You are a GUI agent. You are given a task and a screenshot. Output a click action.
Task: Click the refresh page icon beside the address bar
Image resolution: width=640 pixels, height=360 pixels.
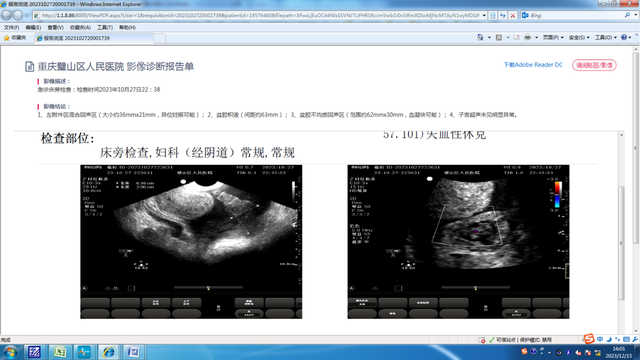tap(503, 16)
